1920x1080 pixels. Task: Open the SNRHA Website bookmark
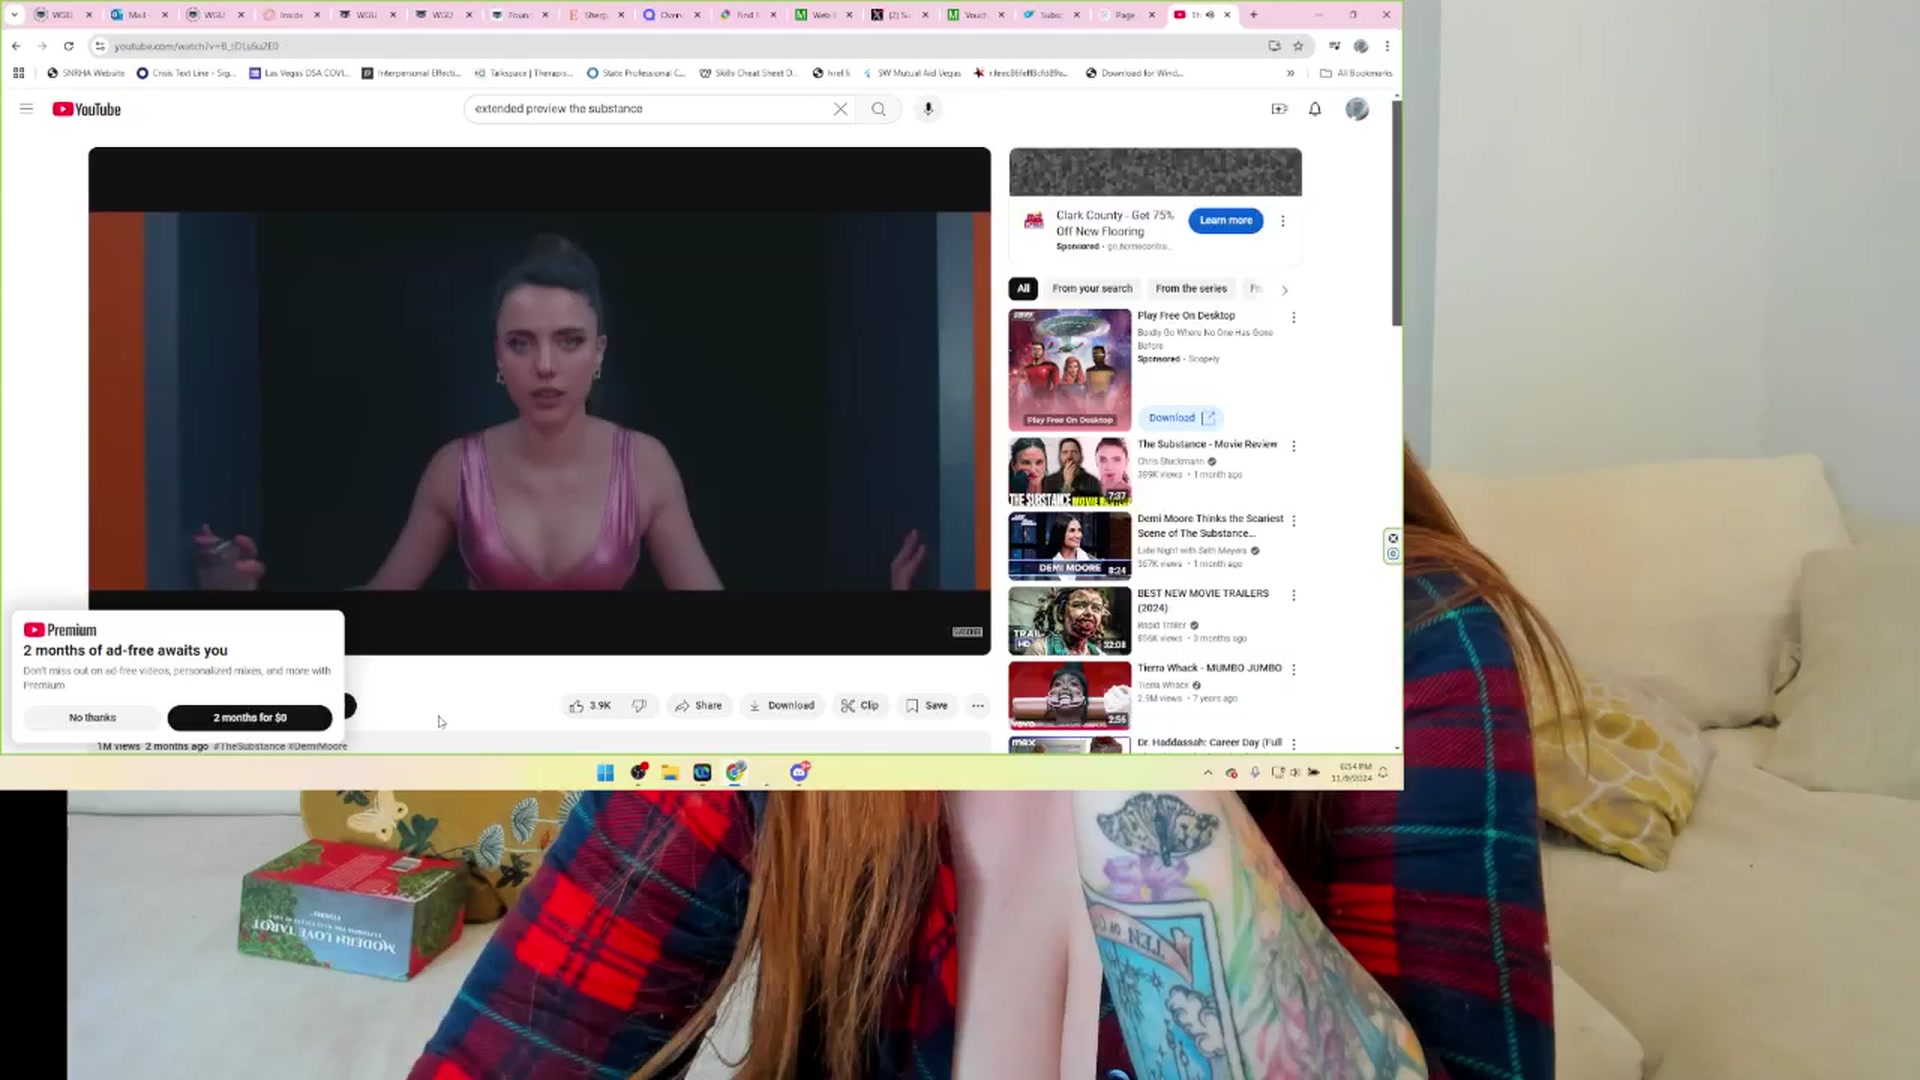point(86,73)
